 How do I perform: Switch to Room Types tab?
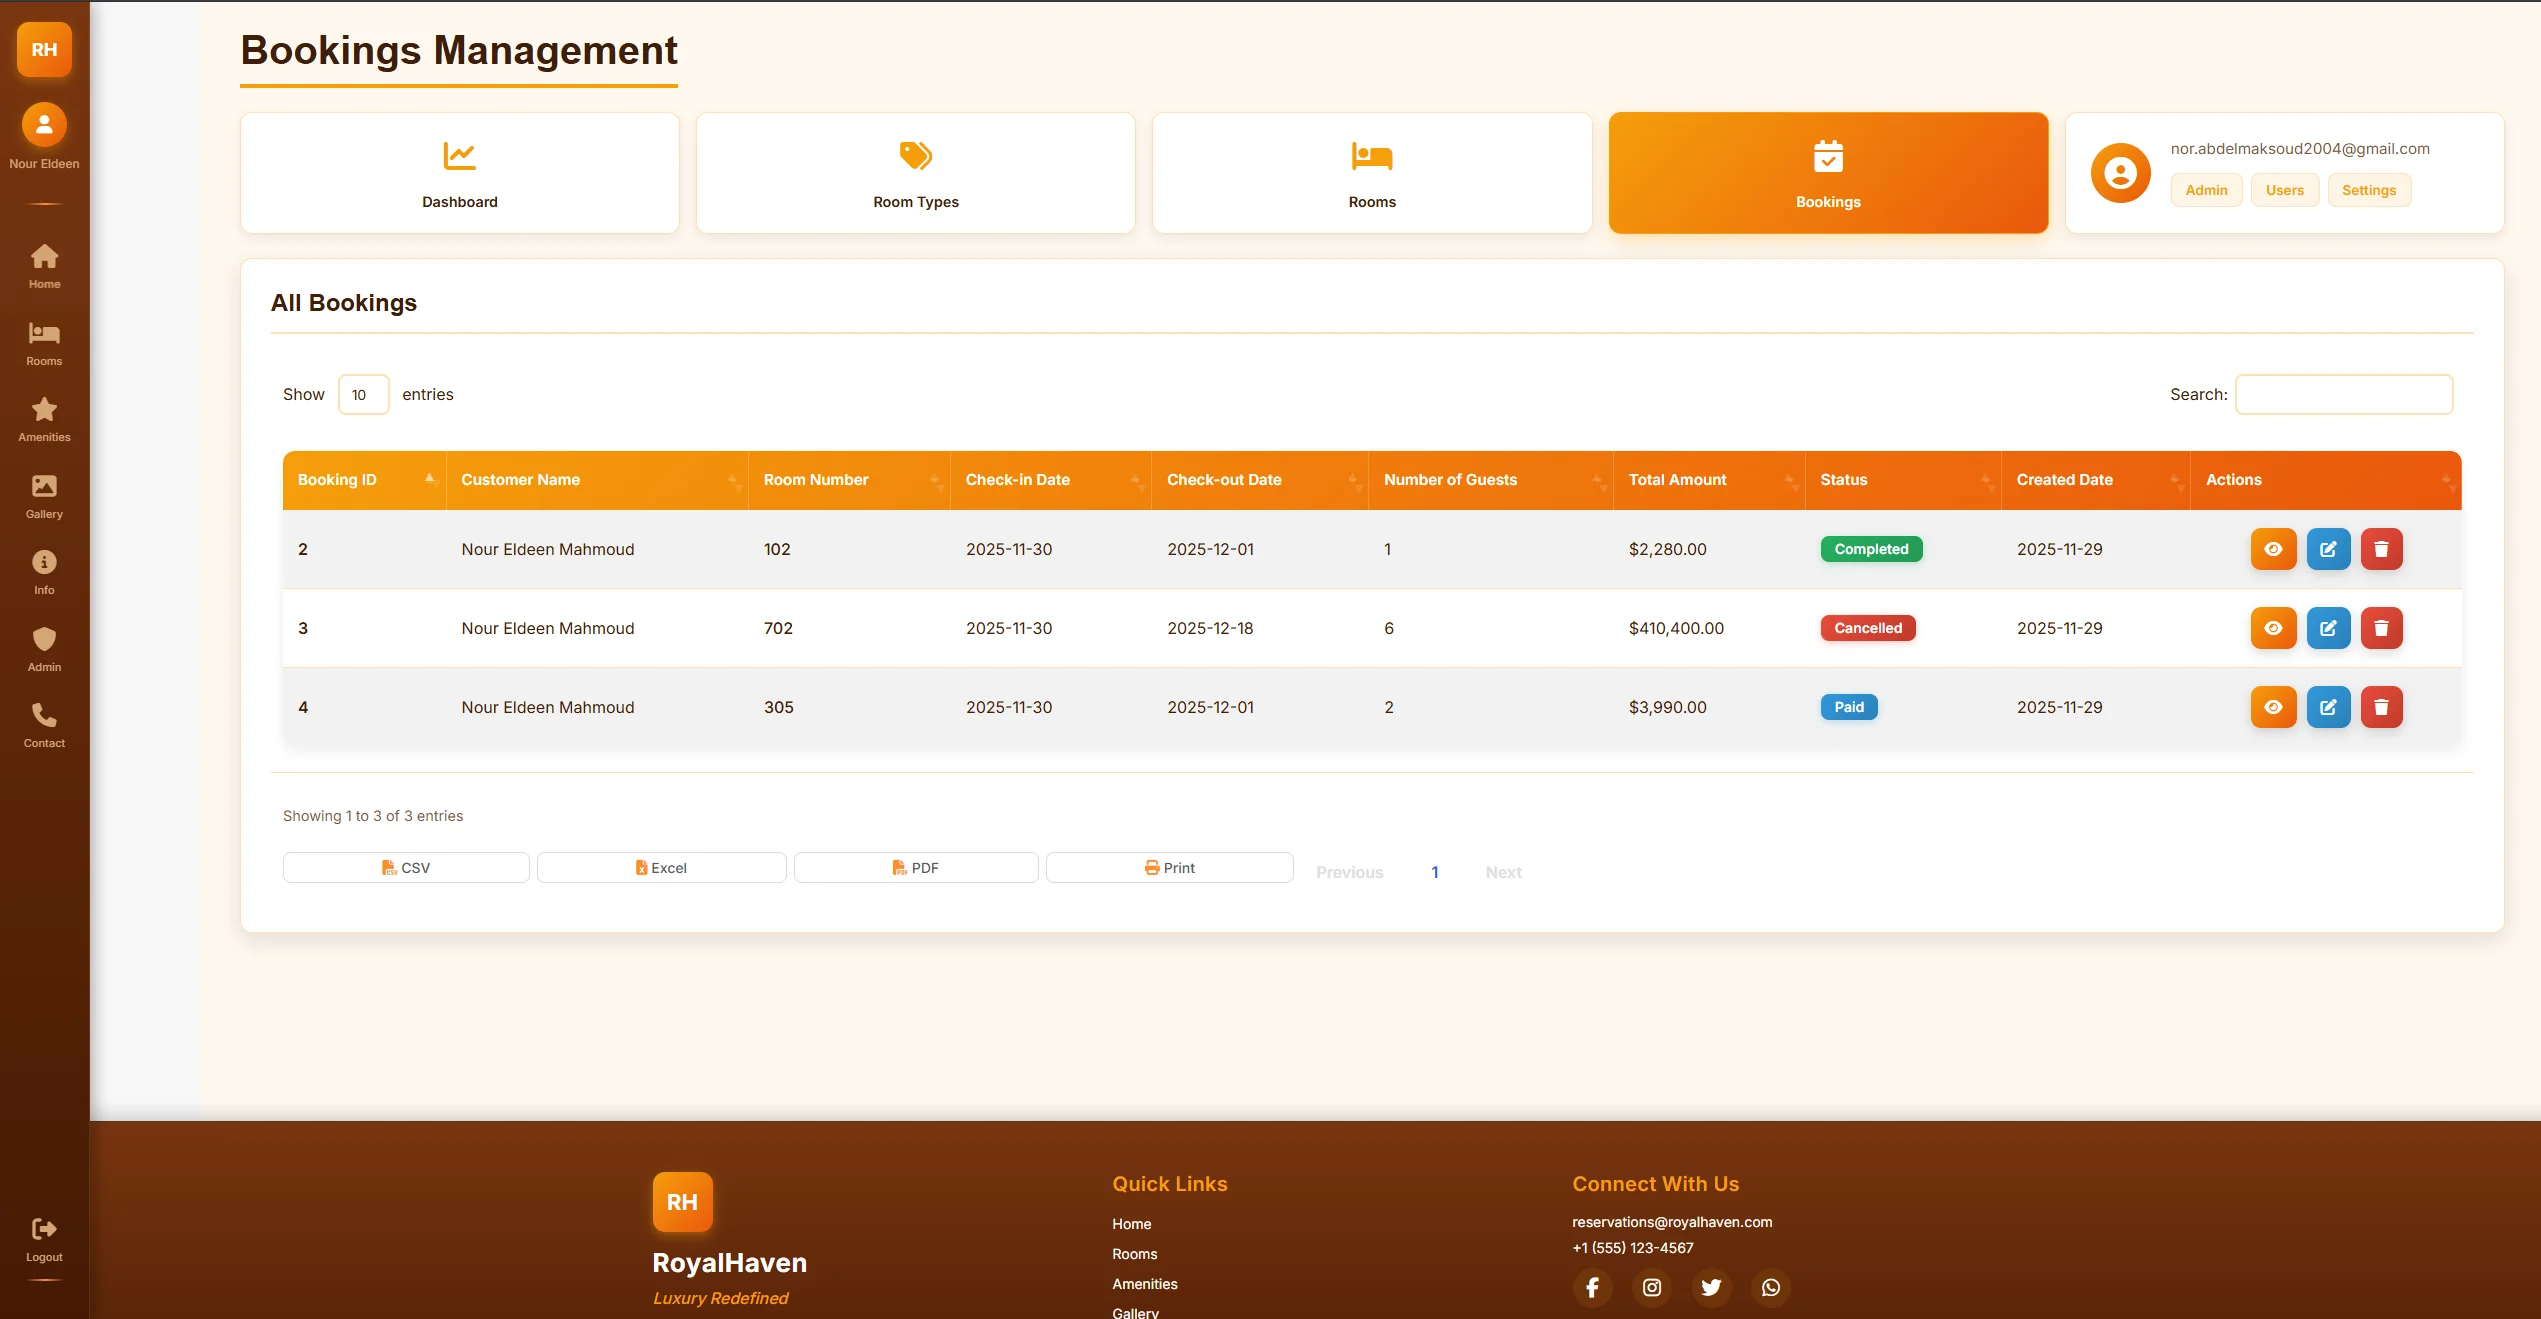tap(916, 173)
